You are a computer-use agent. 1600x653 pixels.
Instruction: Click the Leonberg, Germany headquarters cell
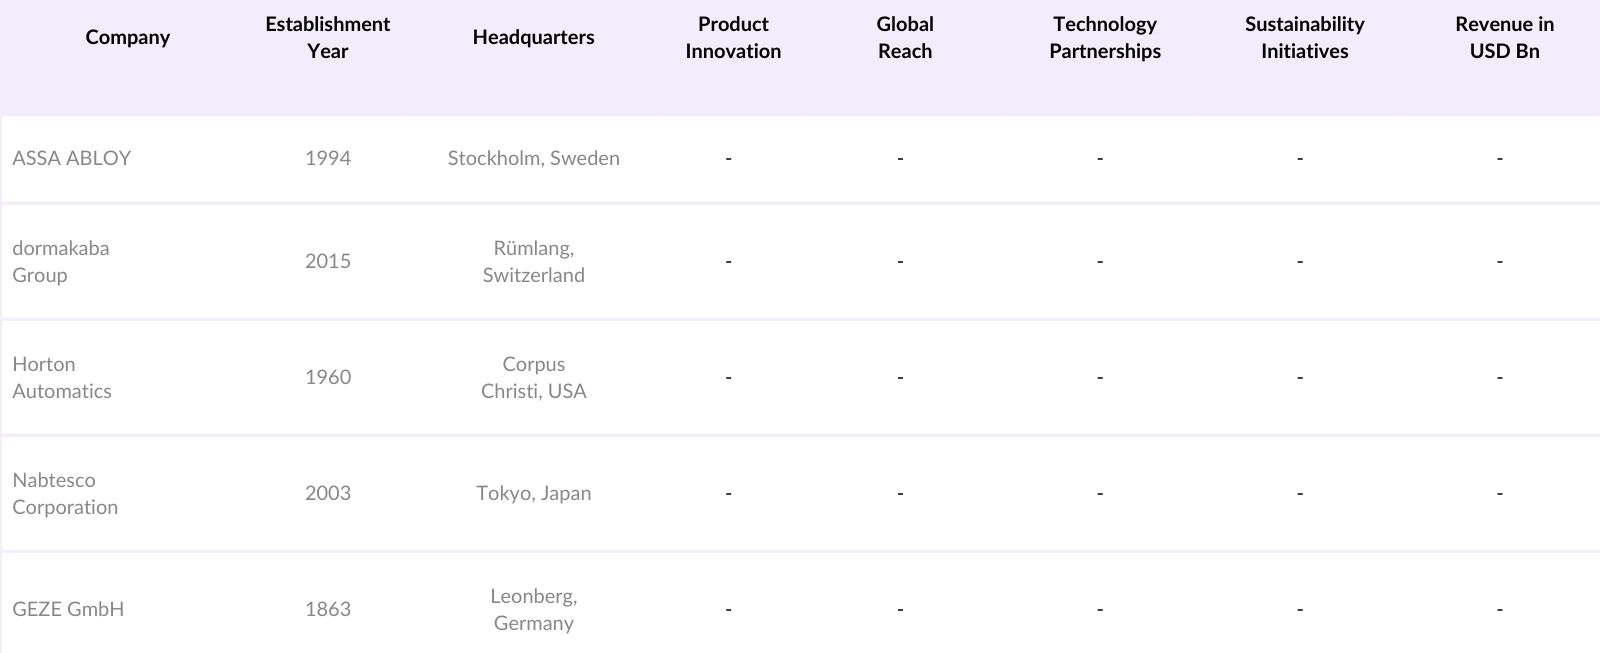(533, 609)
